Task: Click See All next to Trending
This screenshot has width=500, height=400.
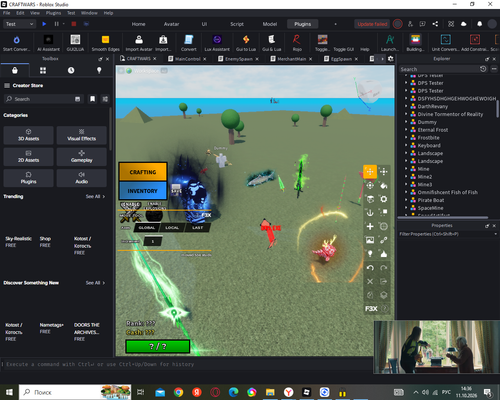Action: click(95, 196)
